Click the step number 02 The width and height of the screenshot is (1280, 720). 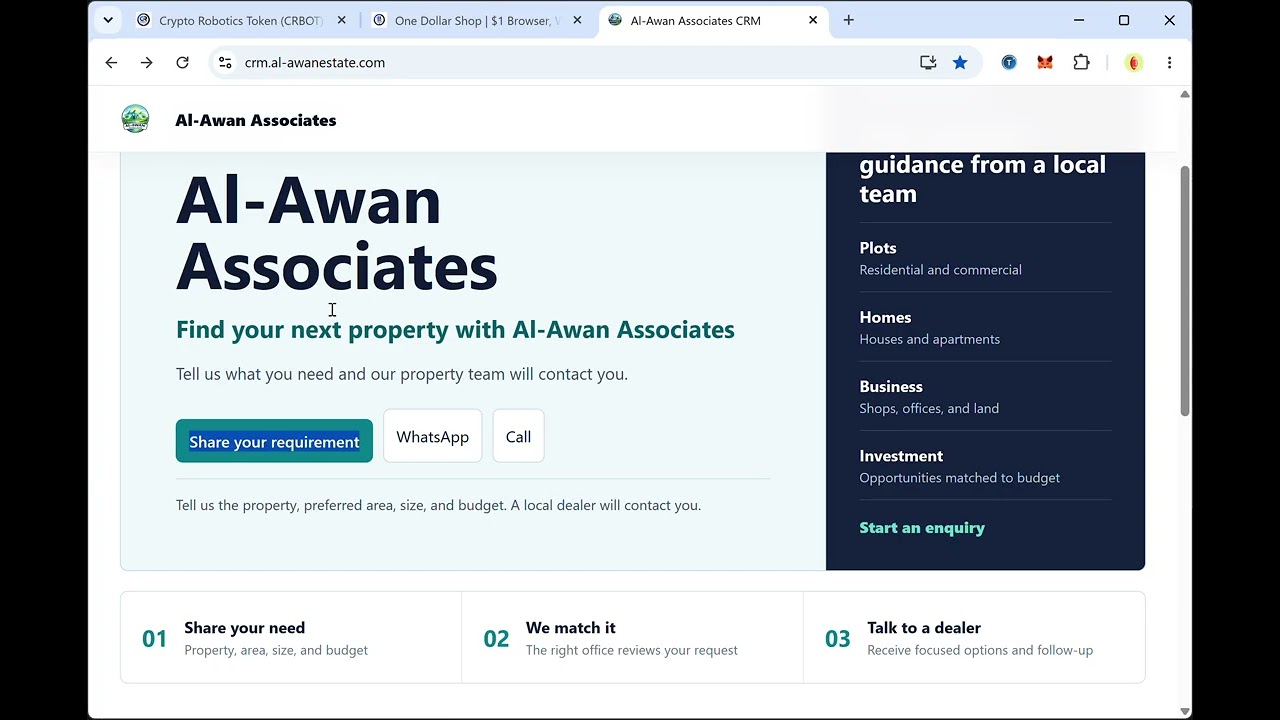pyautogui.click(x=496, y=639)
